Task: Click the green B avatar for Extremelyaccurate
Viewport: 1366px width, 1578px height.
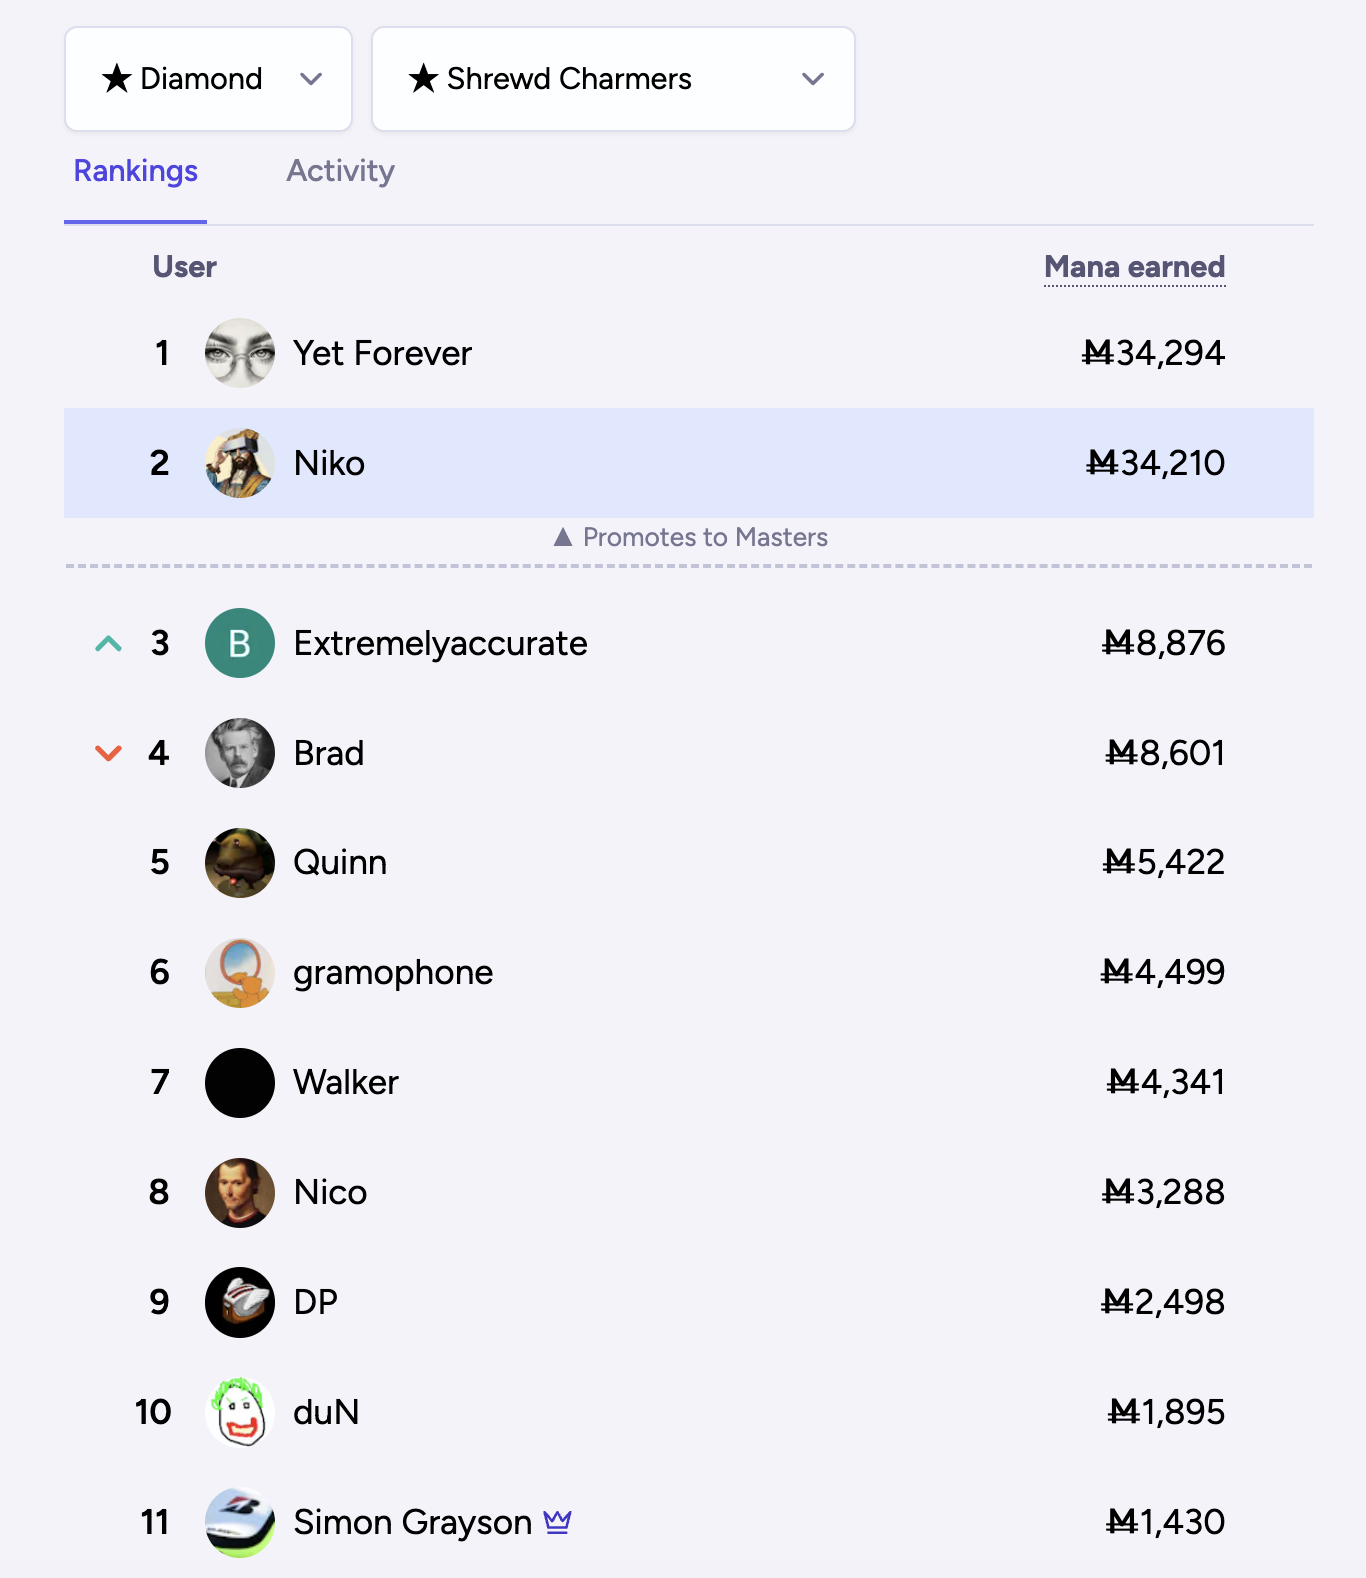Action: [x=240, y=643]
